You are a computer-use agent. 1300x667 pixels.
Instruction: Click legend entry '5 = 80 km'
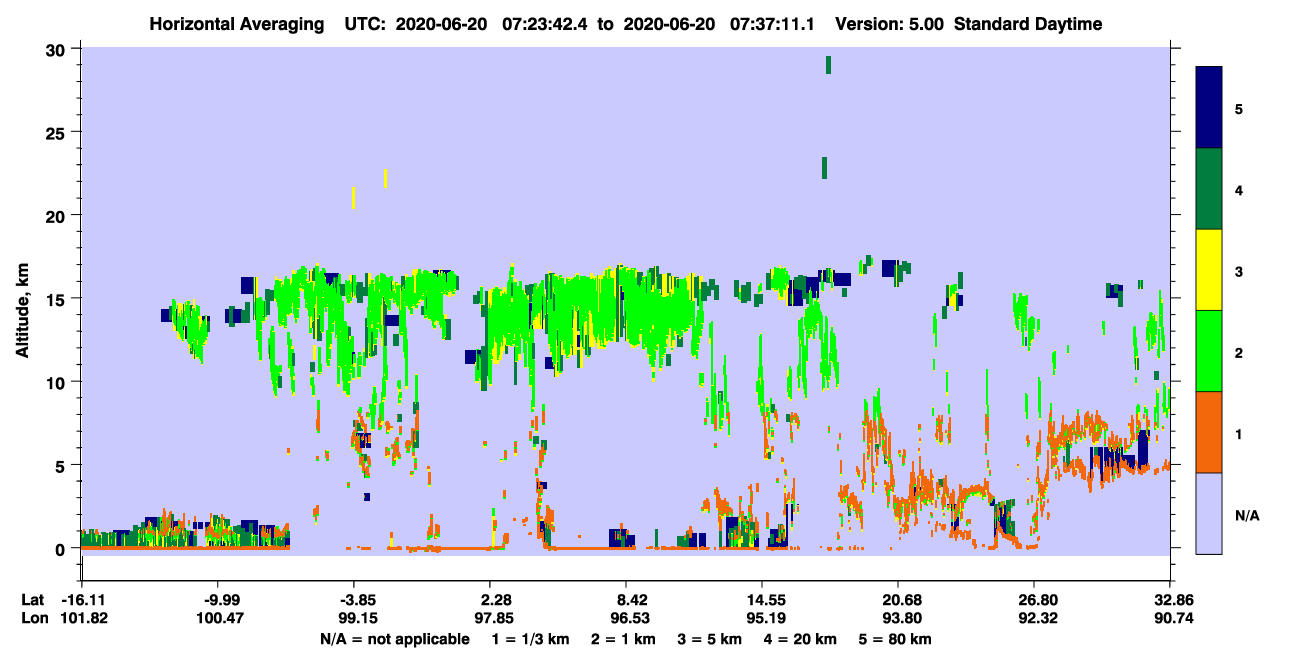click(896, 639)
